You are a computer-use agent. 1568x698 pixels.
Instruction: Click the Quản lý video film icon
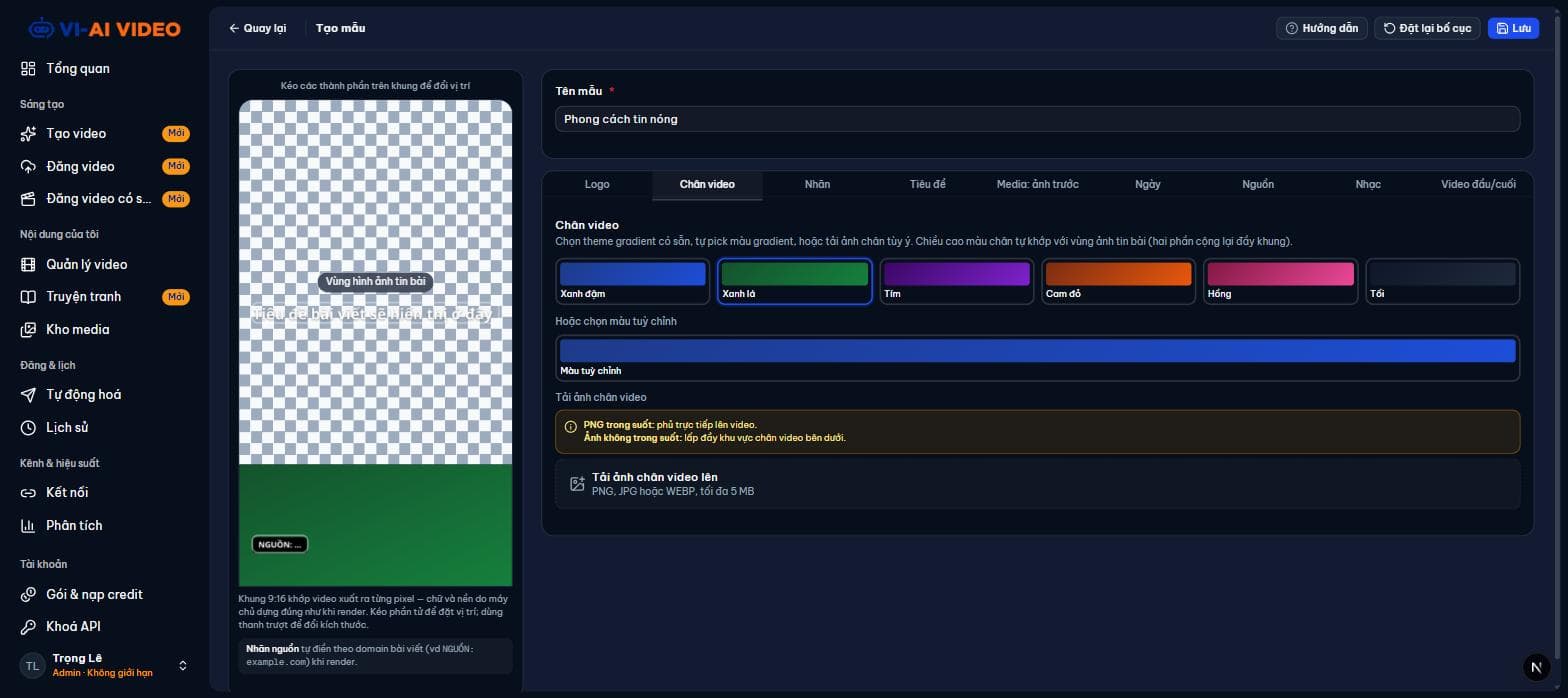(x=28, y=265)
